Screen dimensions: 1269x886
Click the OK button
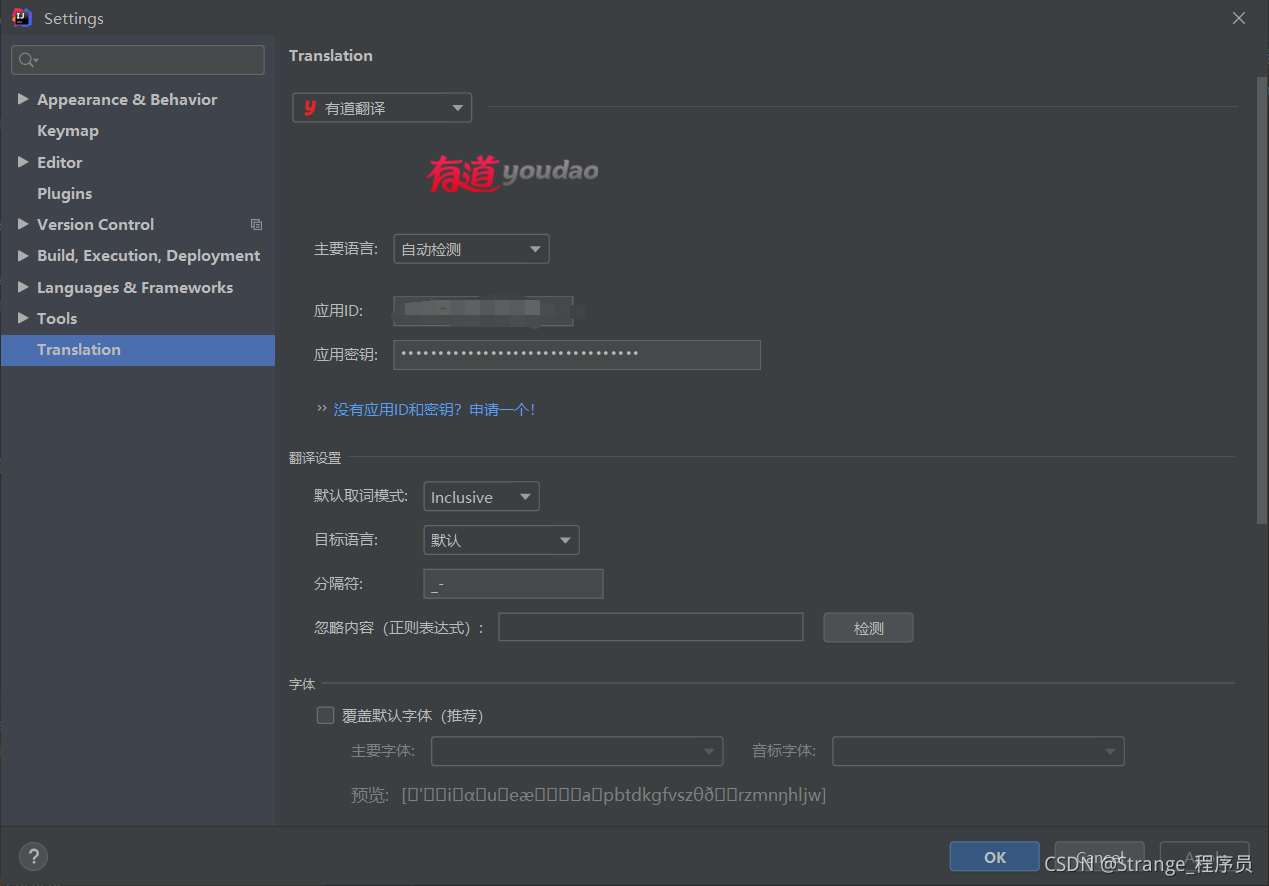(x=995, y=857)
